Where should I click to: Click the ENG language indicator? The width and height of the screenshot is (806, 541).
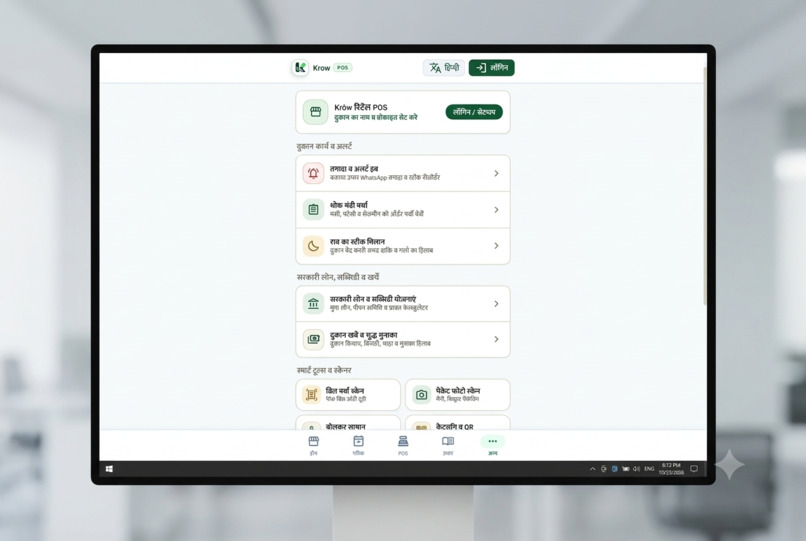pyautogui.click(x=649, y=469)
